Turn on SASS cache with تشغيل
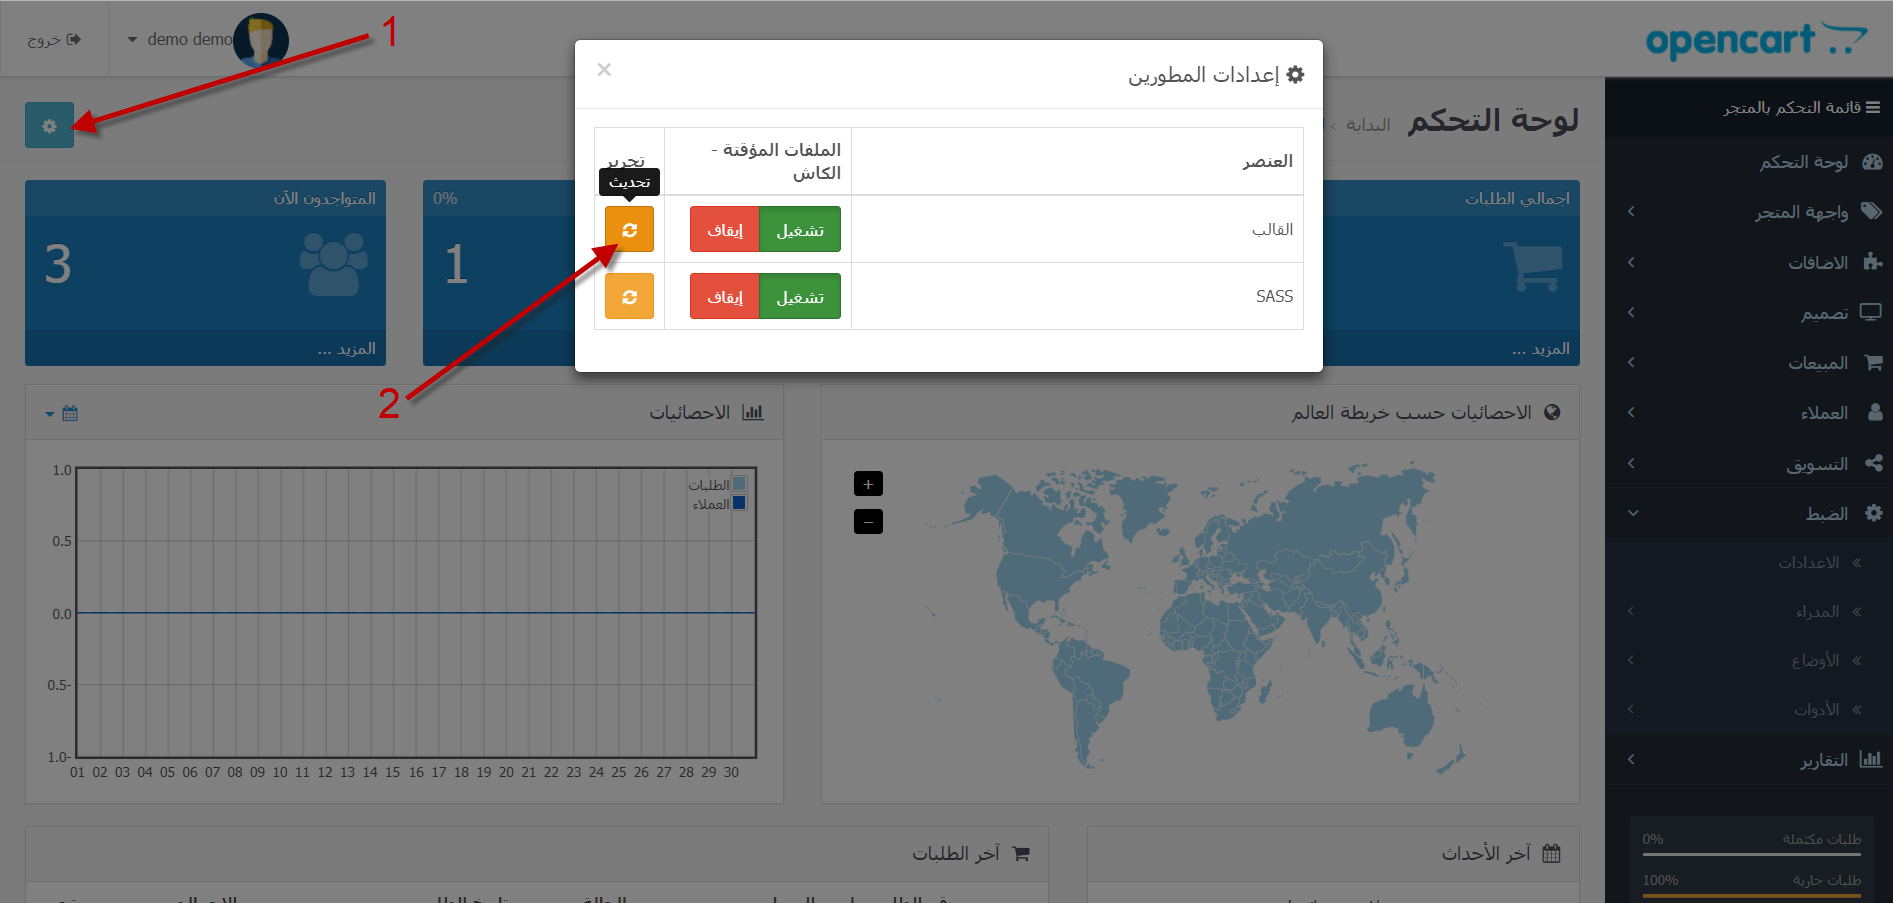The image size is (1893, 903). (x=800, y=297)
